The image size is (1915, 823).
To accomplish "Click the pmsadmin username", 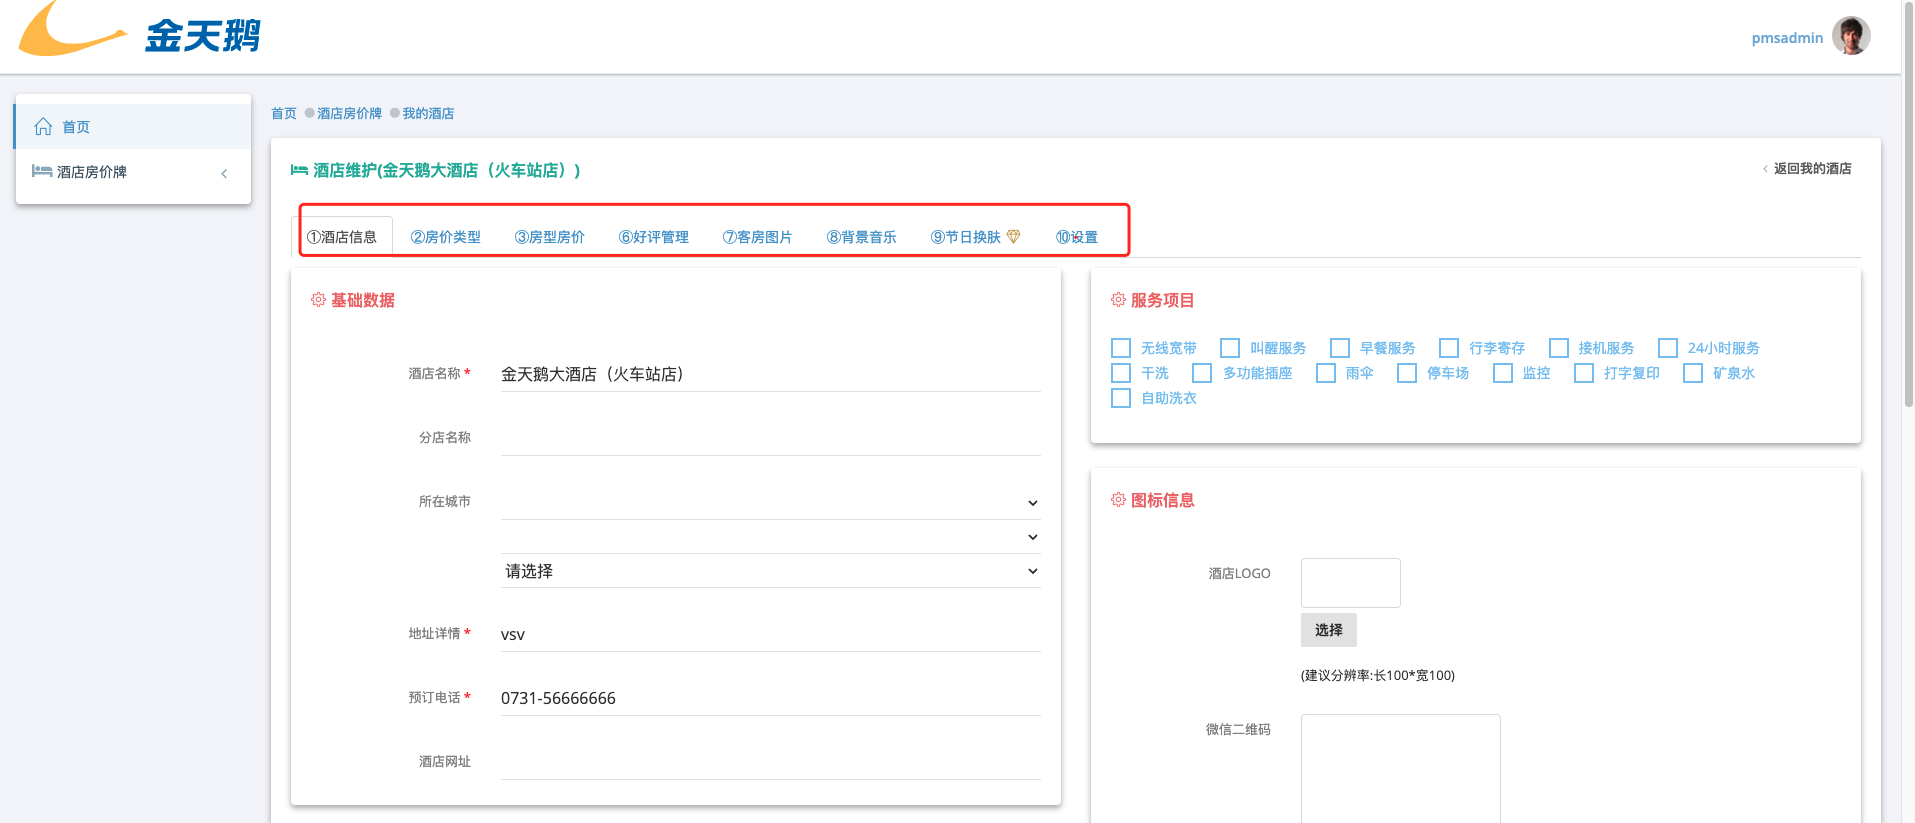I will tap(1787, 38).
